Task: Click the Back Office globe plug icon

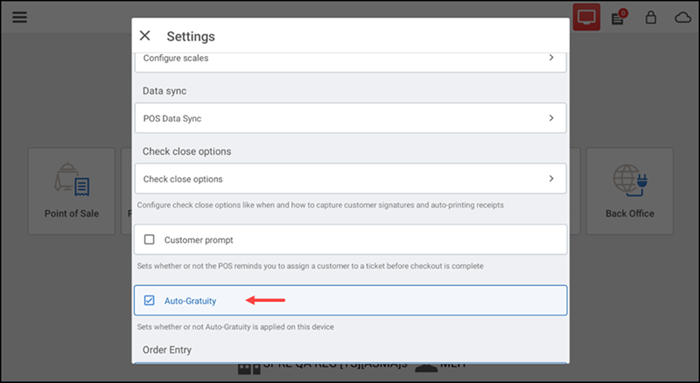Action: click(x=630, y=180)
